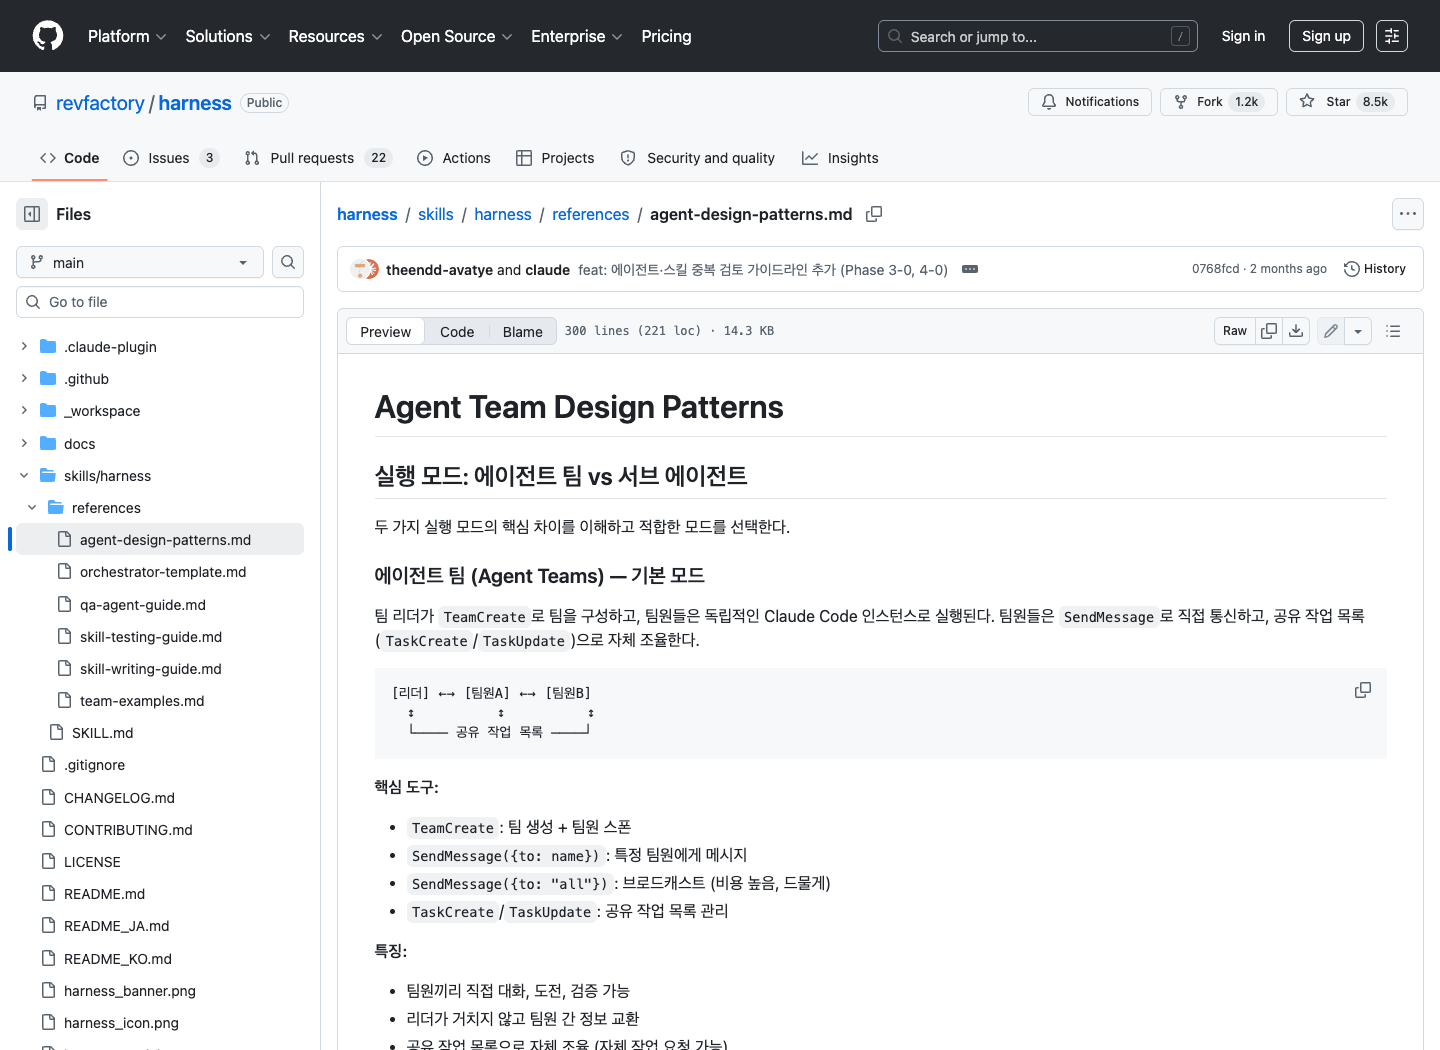Screen dimensions: 1440x1050
Task: Open the Solutions dropdown menu
Action: tap(228, 36)
